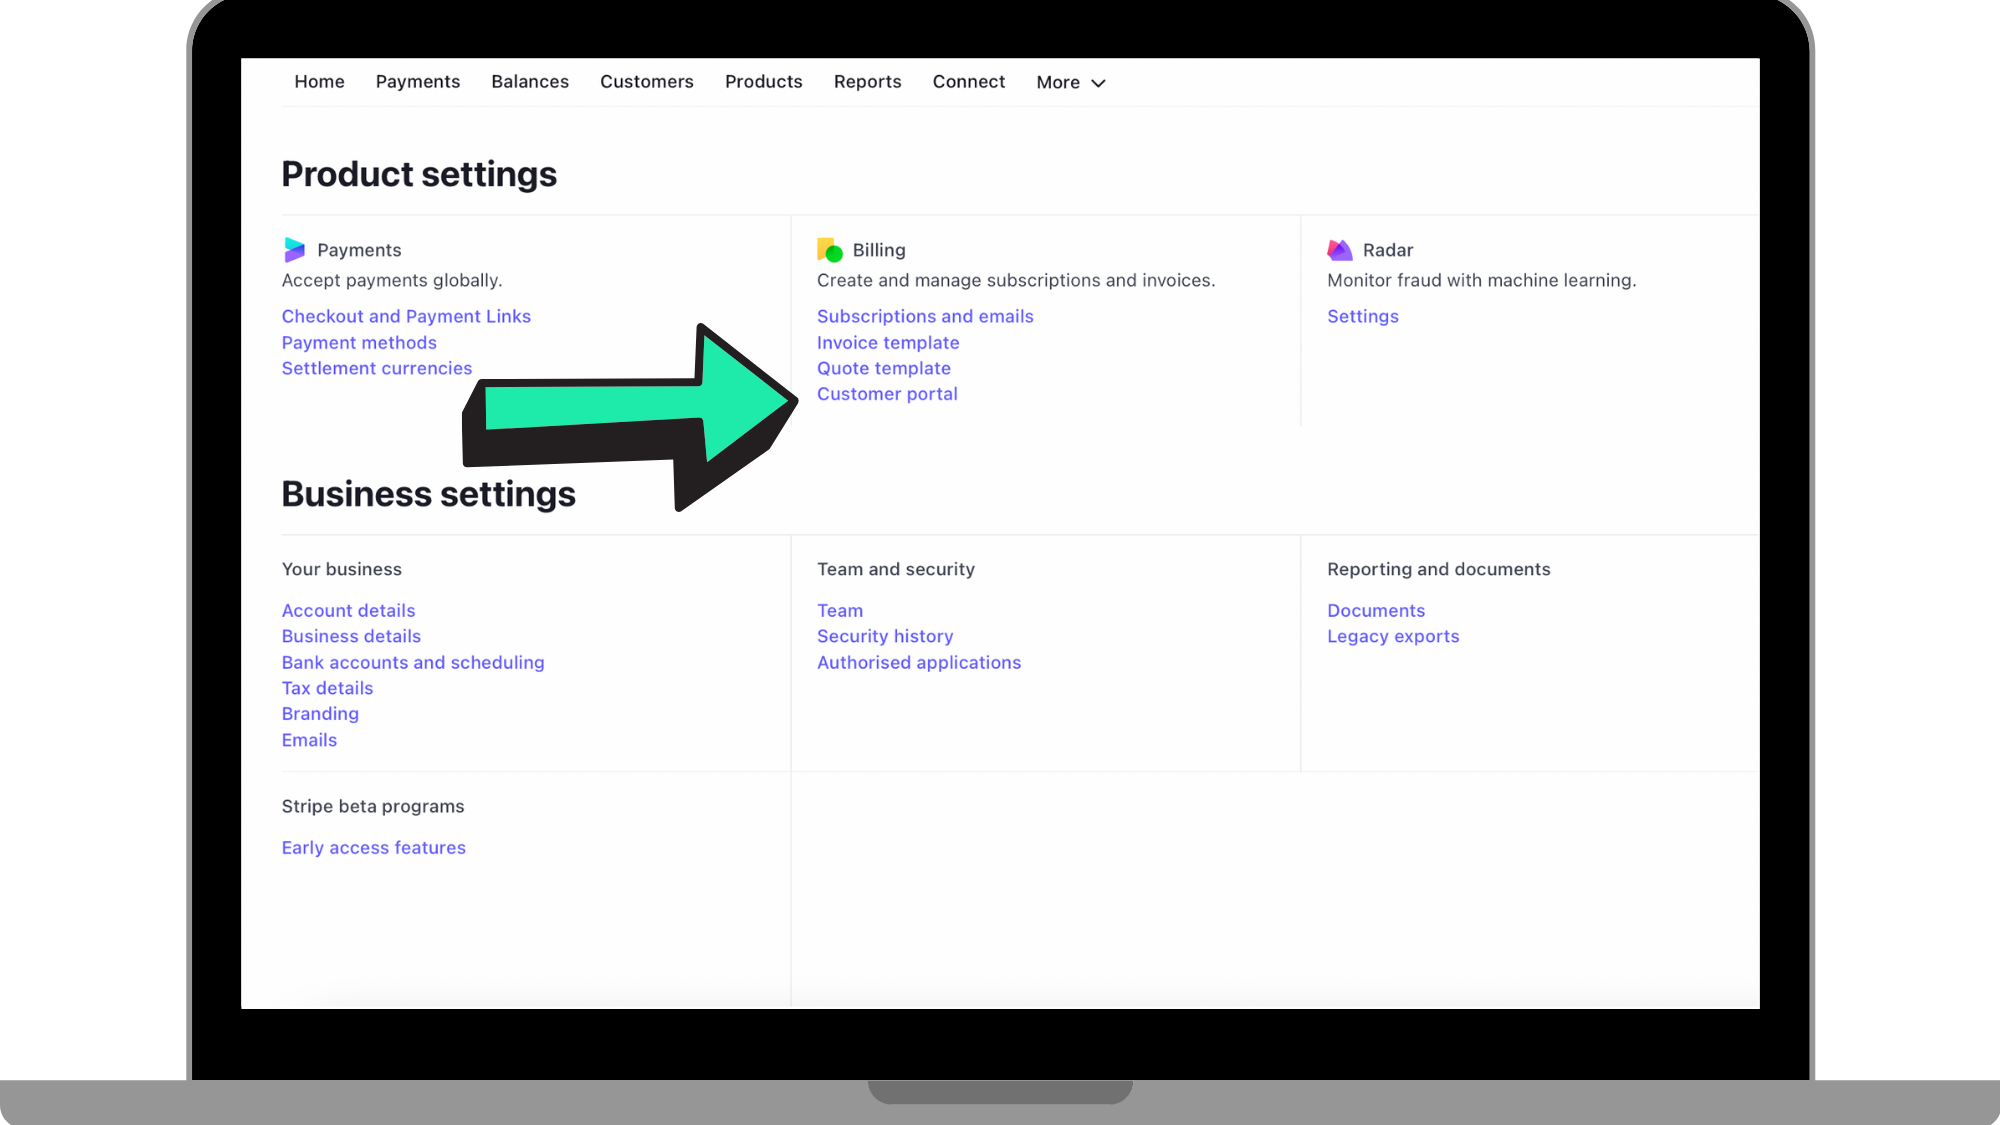
Task: Switch to the Reports navigation item
Action: [x=867, y=82]
